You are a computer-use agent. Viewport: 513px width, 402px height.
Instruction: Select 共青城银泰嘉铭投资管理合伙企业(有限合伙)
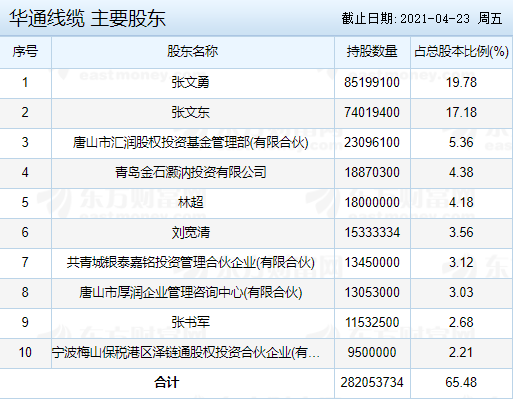pyautogui.click(x=190, y=262)
